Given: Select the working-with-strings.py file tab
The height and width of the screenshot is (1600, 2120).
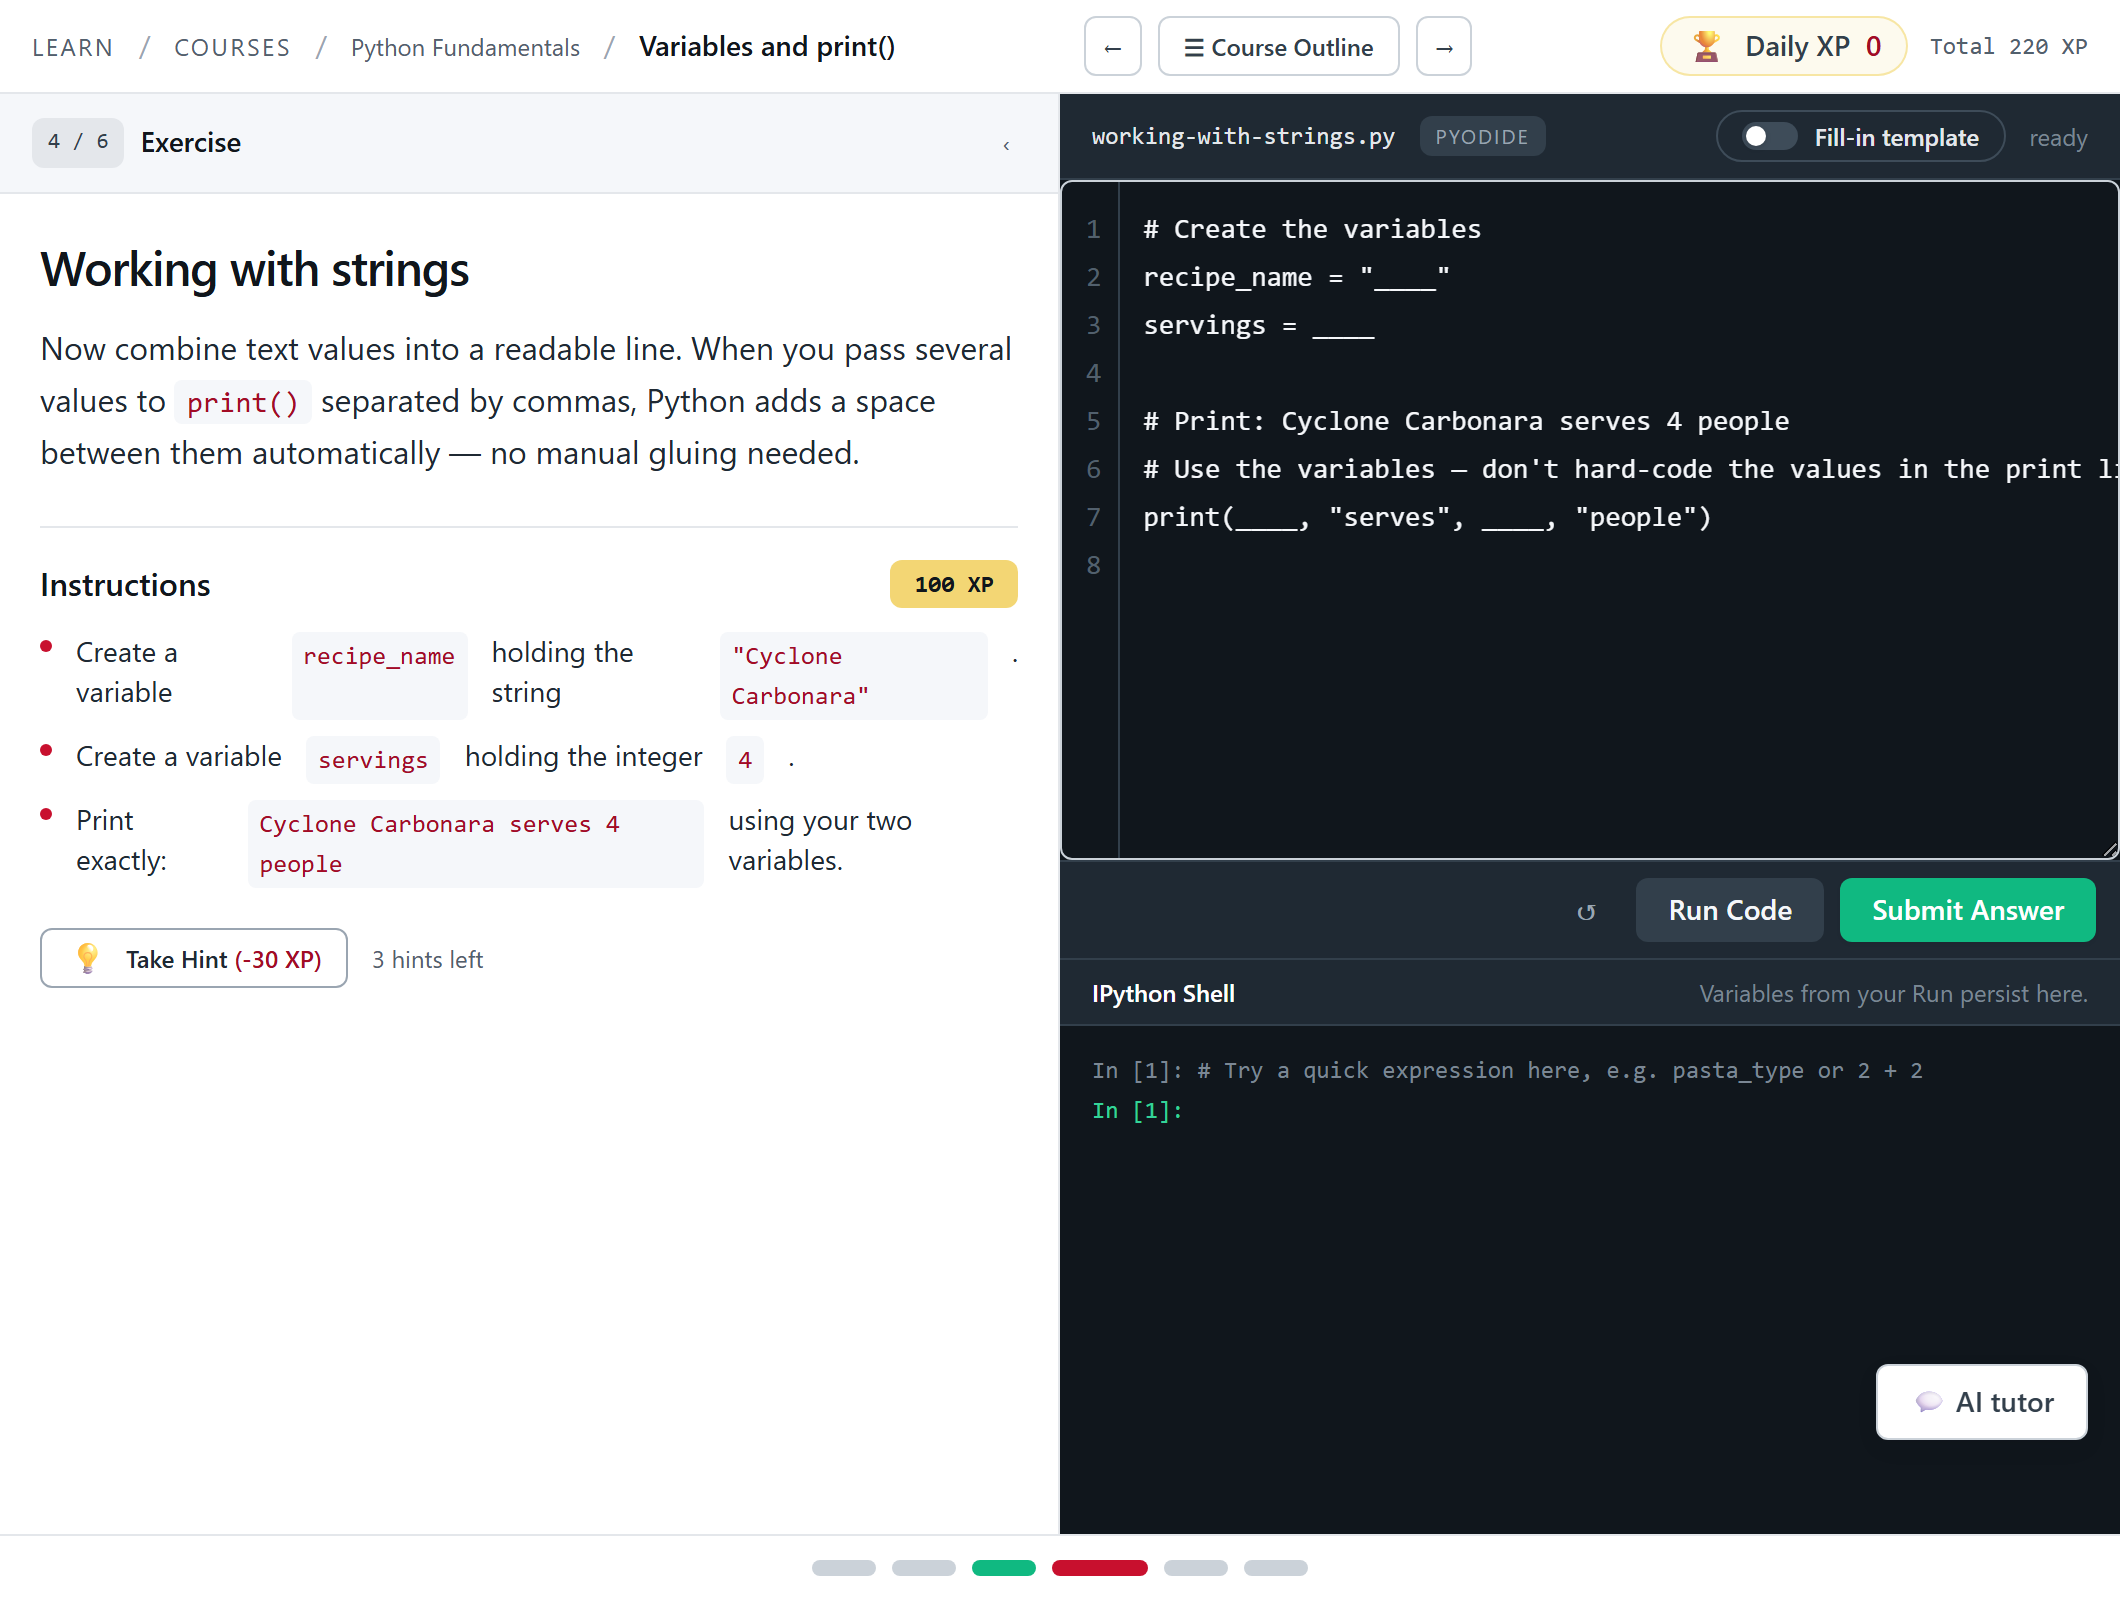Looking at the screenshot, I should click(1243, 136).
